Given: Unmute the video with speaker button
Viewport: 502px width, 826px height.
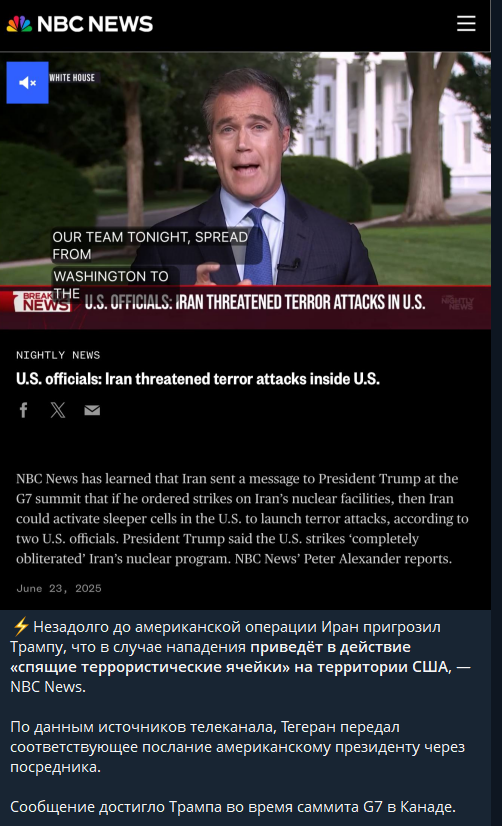Looking at the screenshot, I should [x=27, y=83].
